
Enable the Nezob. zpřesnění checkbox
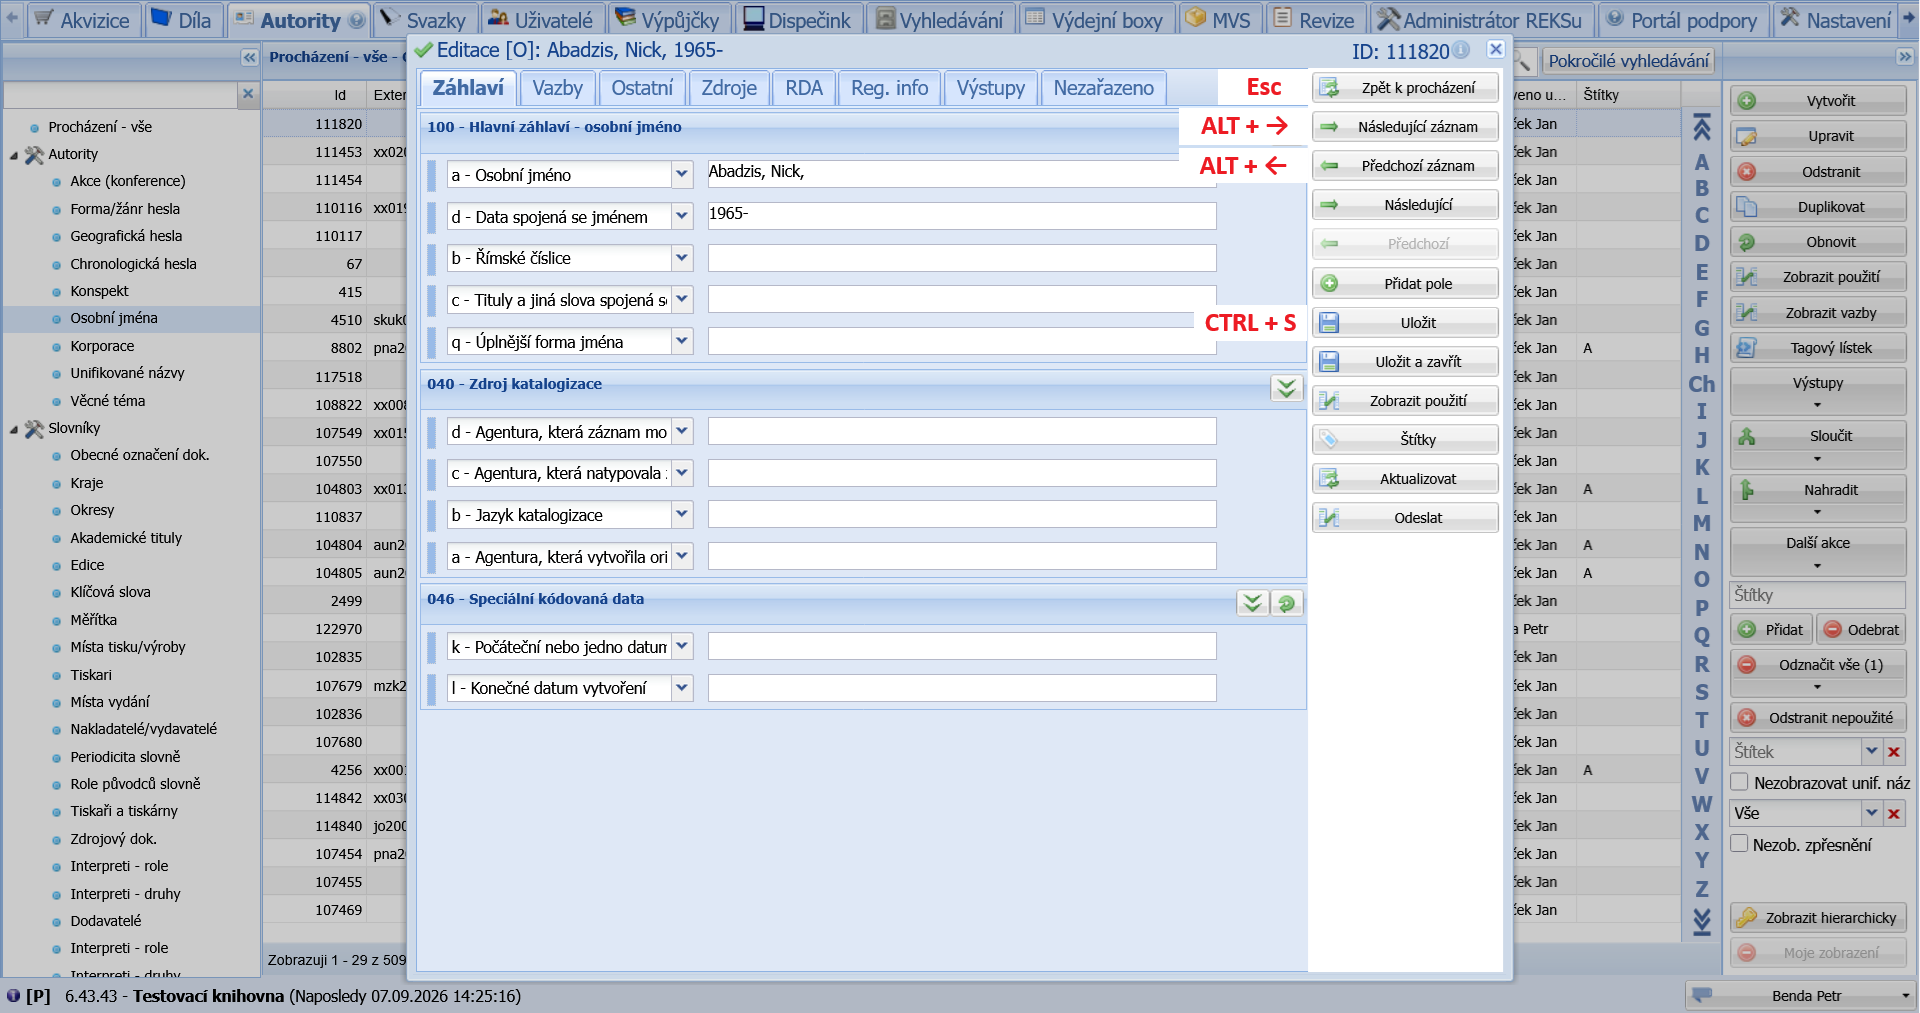pos(1740,844)
